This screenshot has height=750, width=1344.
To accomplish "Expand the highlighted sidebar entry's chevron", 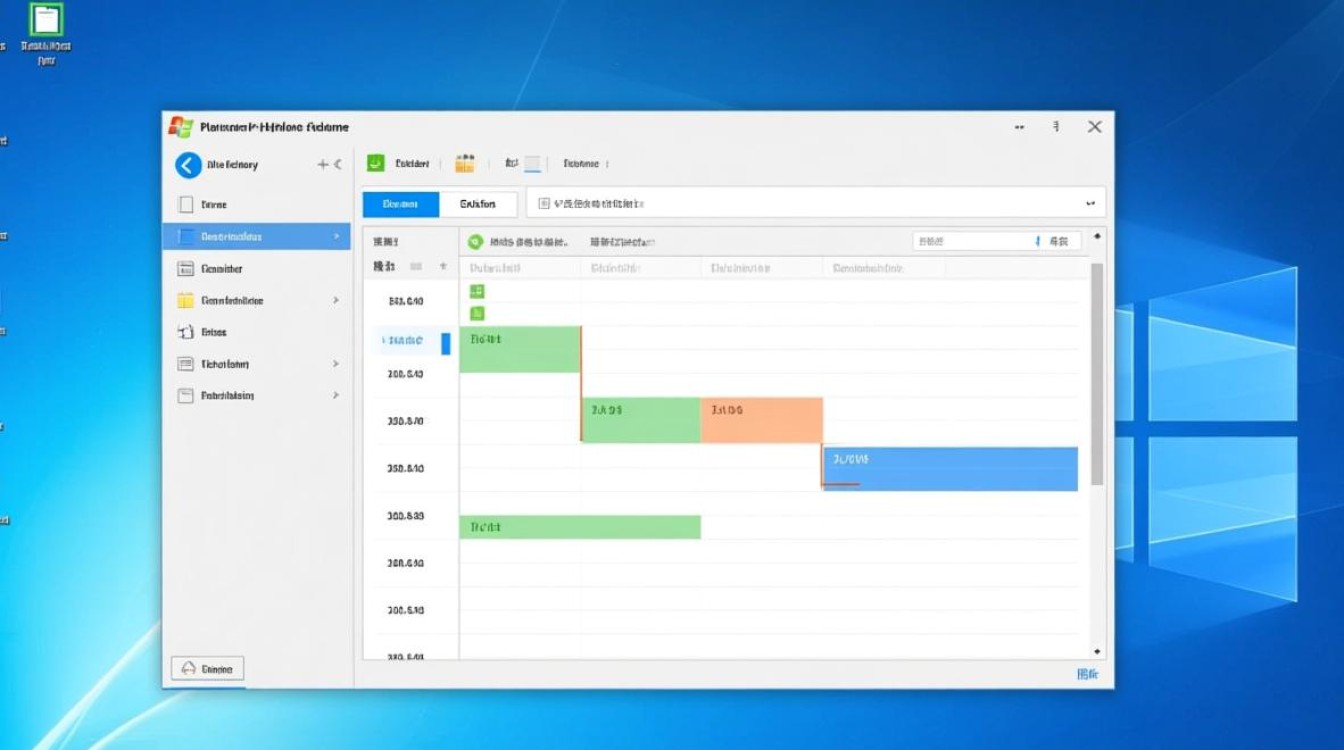I will pos(335,236).
